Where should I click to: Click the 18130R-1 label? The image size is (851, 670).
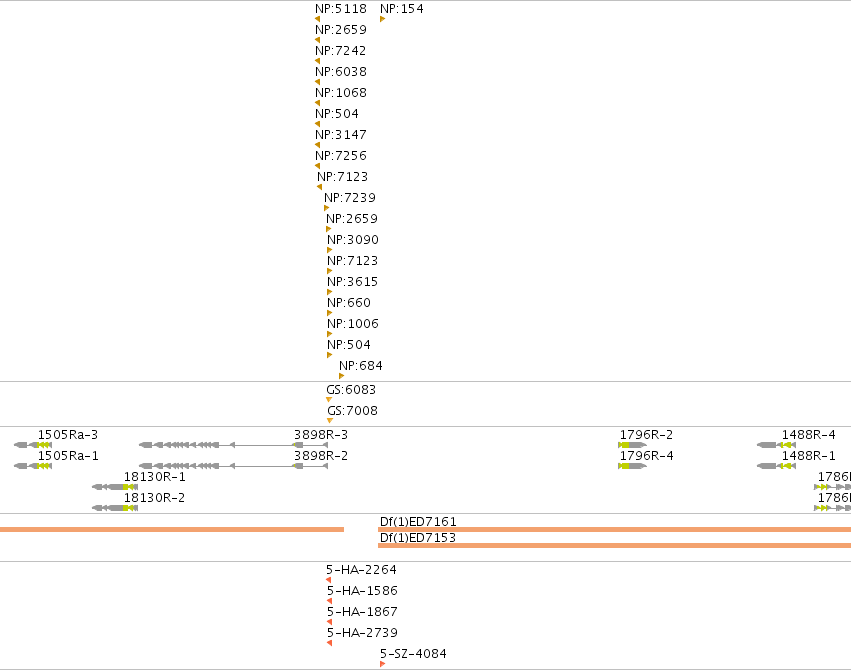click(x=155, y=477)
